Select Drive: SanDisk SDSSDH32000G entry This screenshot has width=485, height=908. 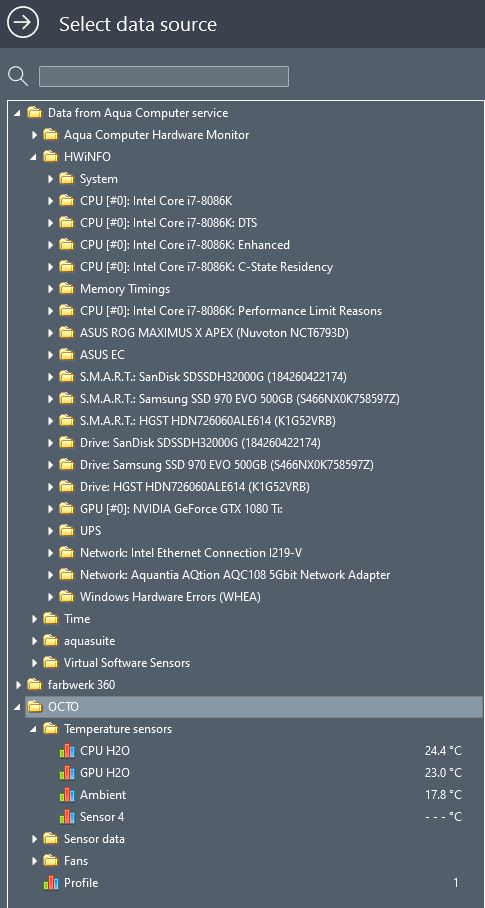[x=200, y=443]
